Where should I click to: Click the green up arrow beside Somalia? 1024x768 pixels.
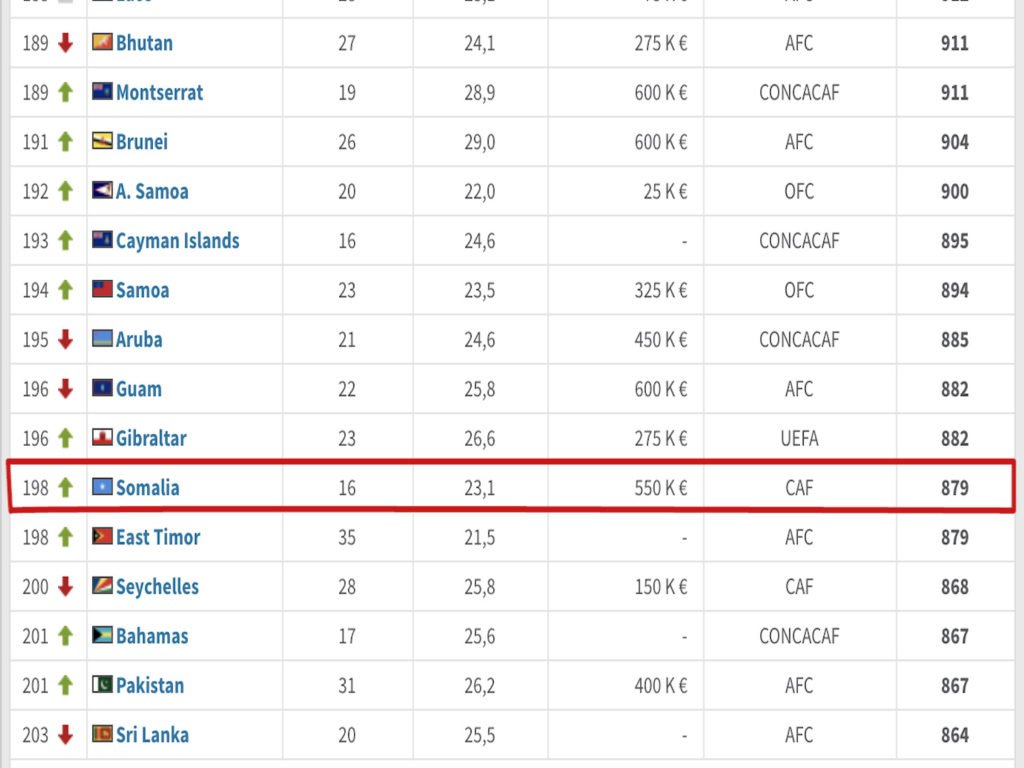click(66, 488)
